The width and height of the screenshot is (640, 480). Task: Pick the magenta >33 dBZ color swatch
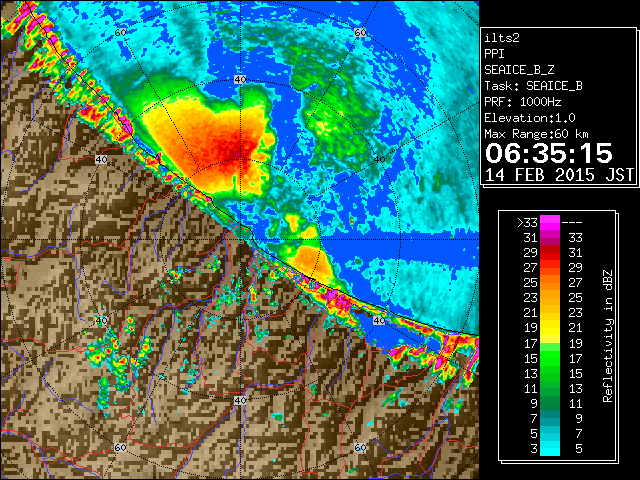point(550,222)
